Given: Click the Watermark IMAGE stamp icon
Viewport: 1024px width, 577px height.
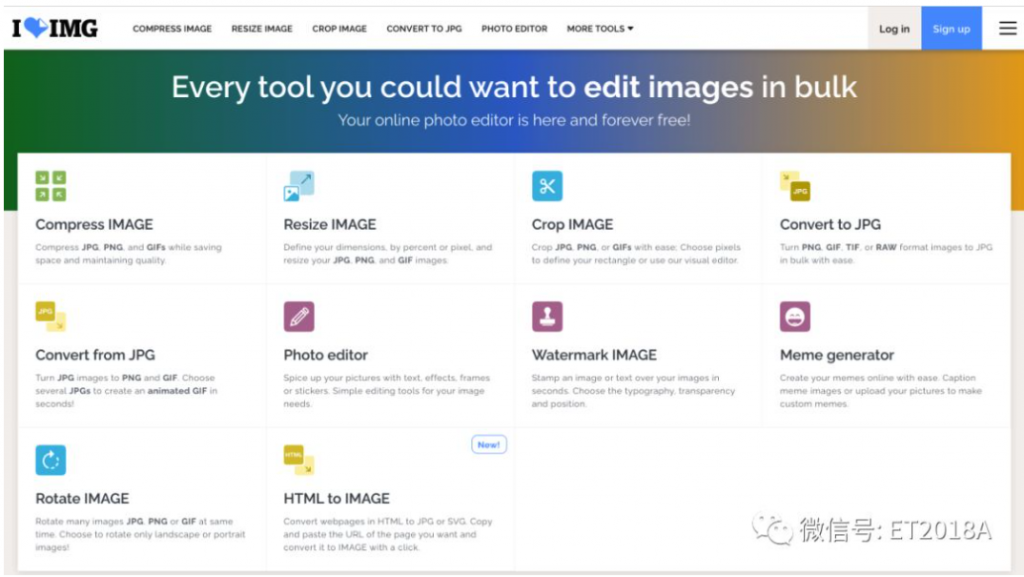Looking at the screenshot, I should tap(547, 317).
